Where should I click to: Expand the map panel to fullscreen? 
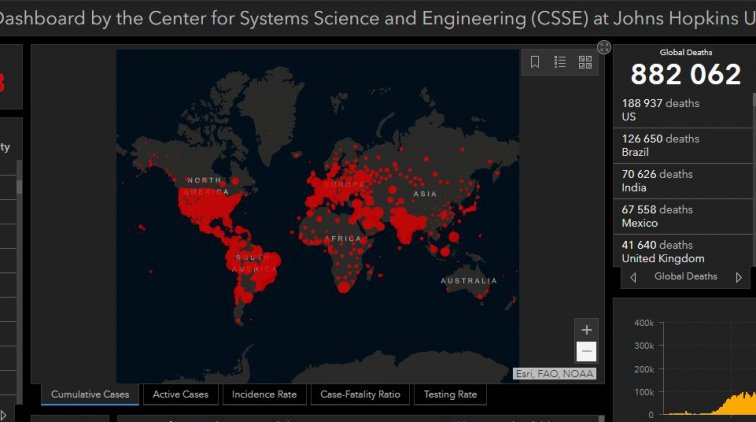pos(604,47)
